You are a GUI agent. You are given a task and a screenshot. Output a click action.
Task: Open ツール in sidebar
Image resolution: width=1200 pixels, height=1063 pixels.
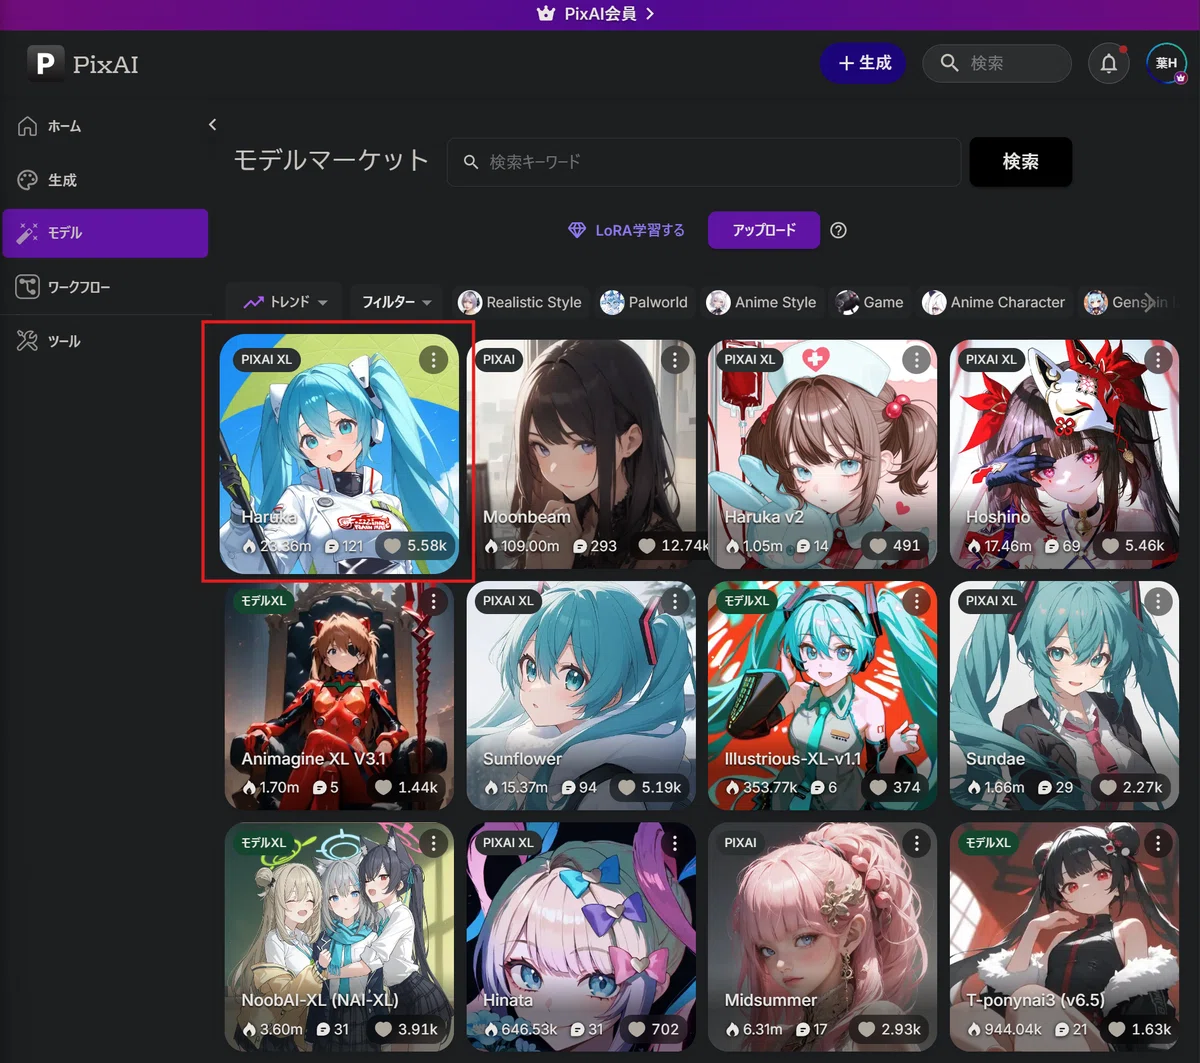coord(105,341)
